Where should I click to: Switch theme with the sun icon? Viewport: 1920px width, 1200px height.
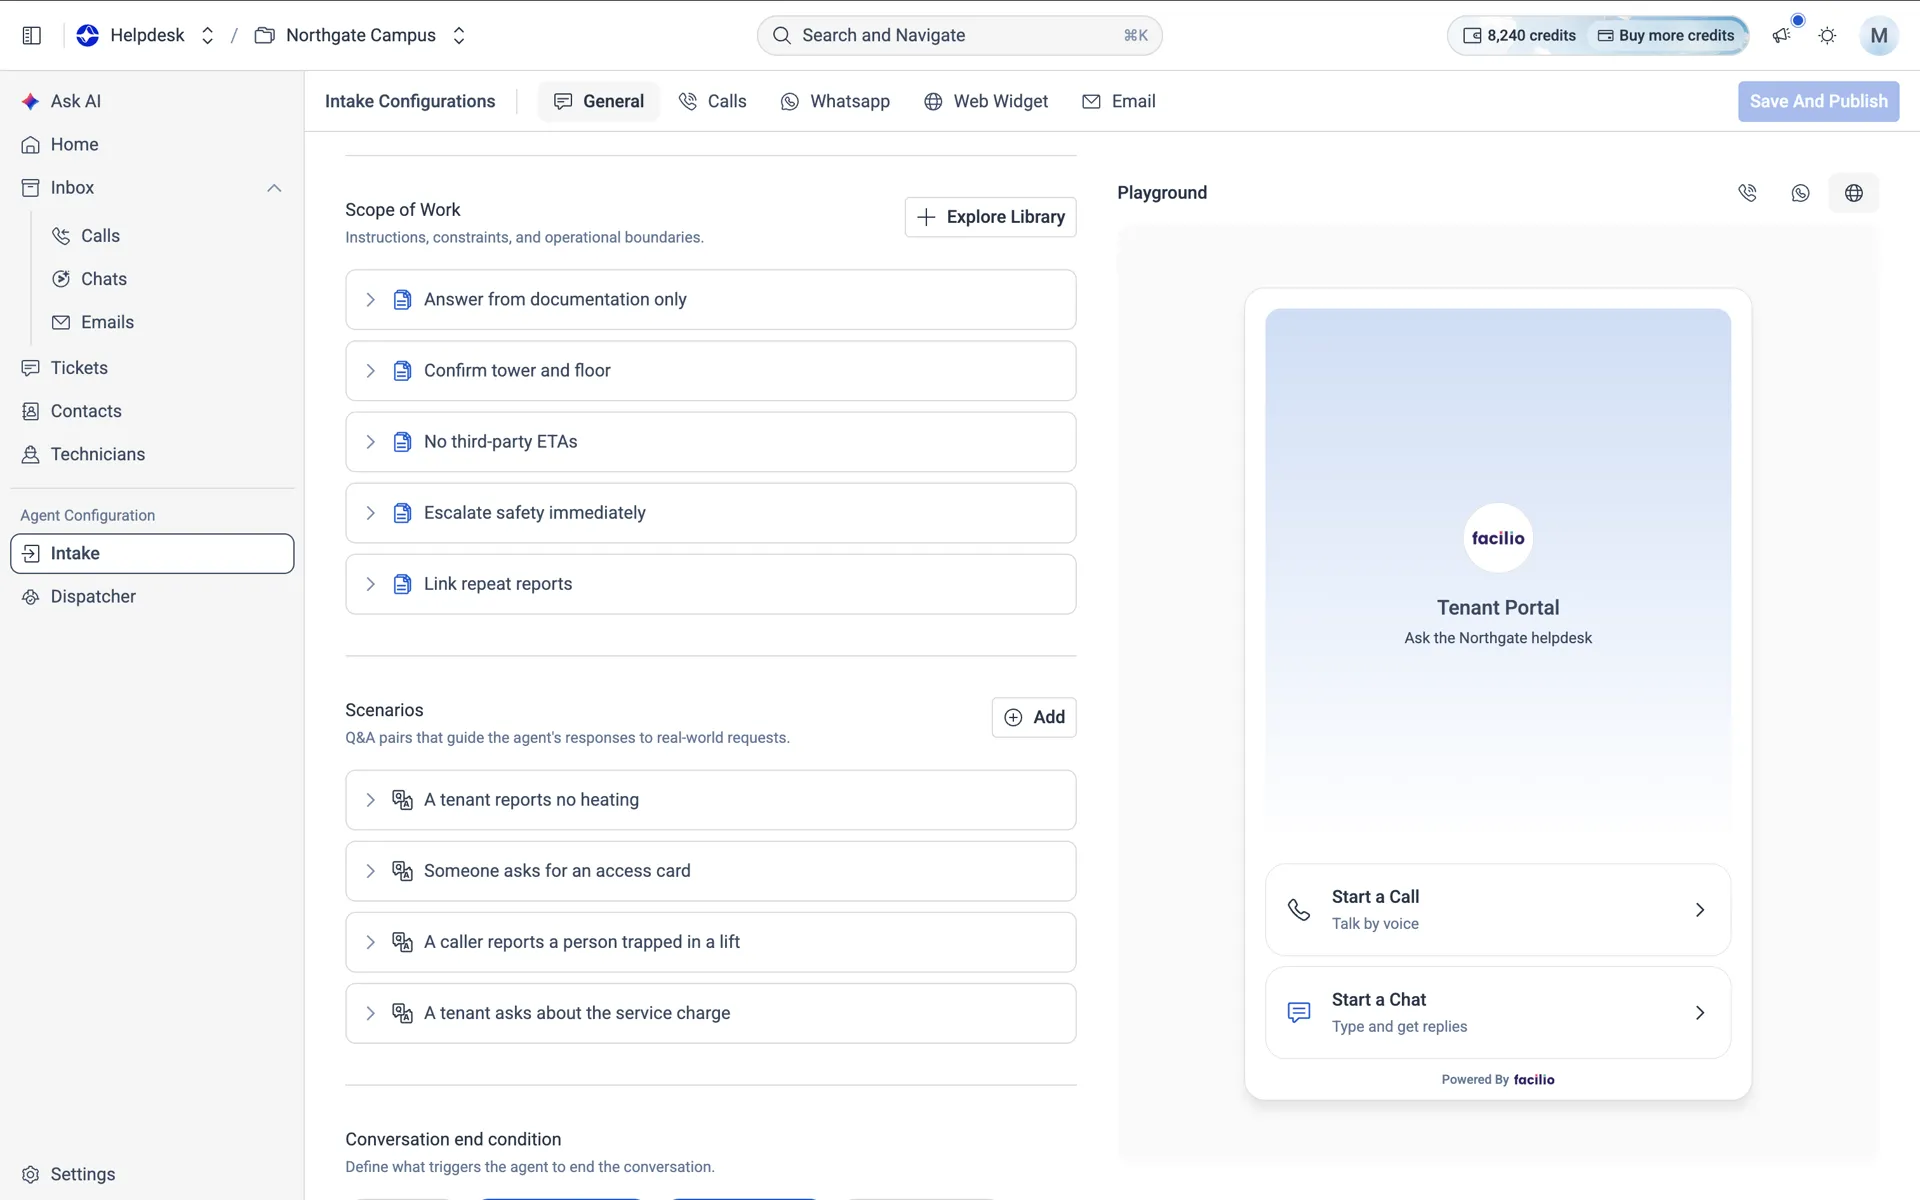tap(1827, 35)
